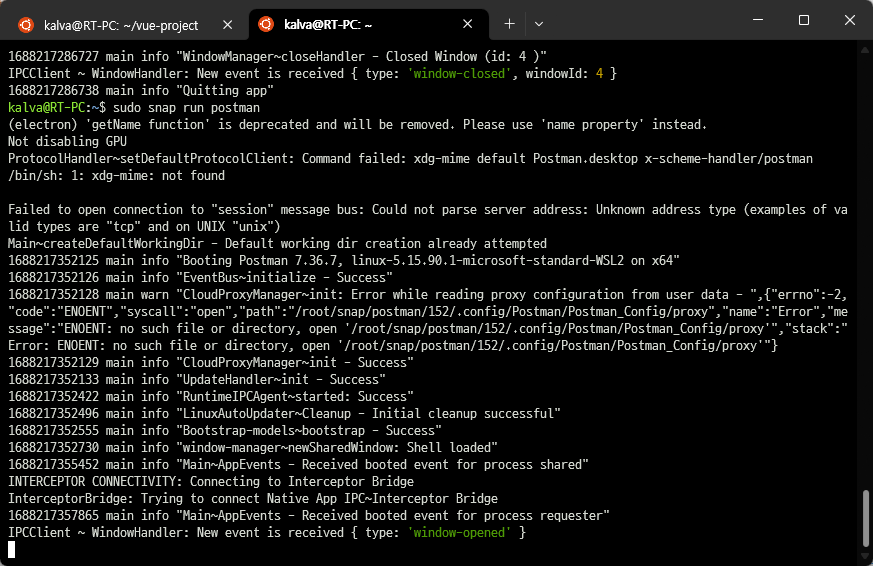873x566 pixels.
Task: Click the 'Quitting app' log line
Action: coord(141,90)
